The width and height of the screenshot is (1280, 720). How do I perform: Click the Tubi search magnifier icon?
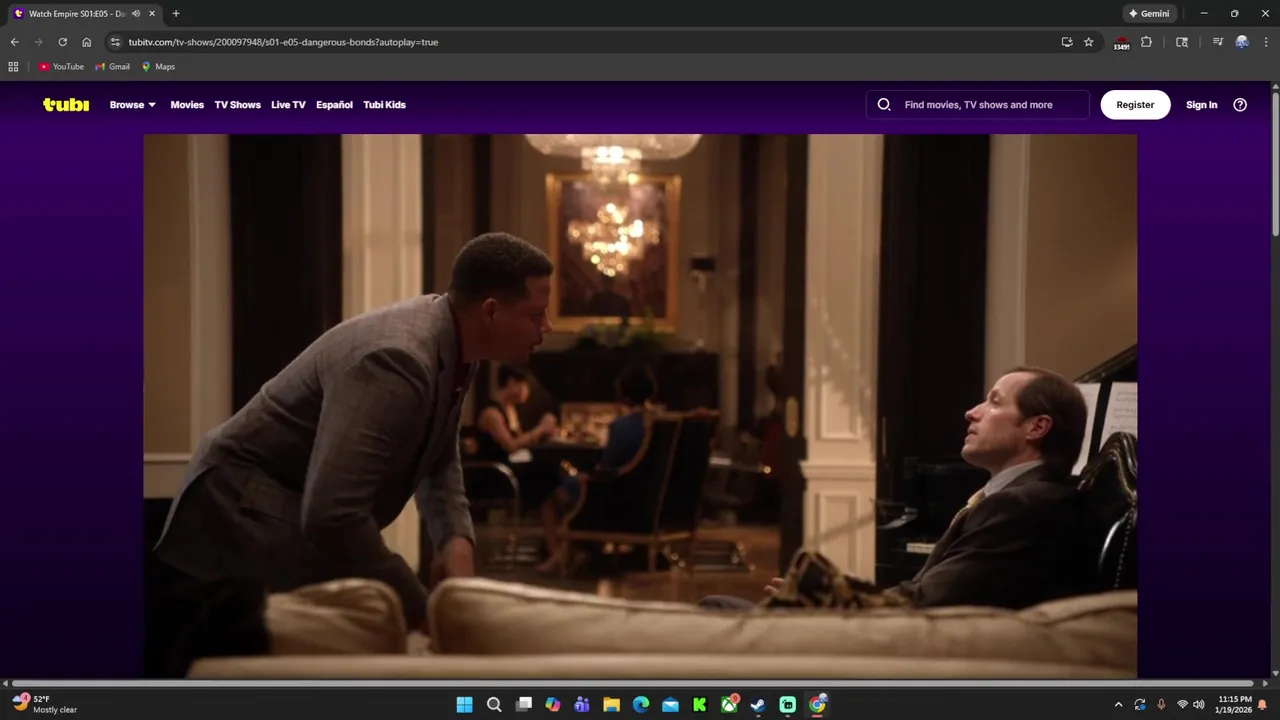point(884,105)
